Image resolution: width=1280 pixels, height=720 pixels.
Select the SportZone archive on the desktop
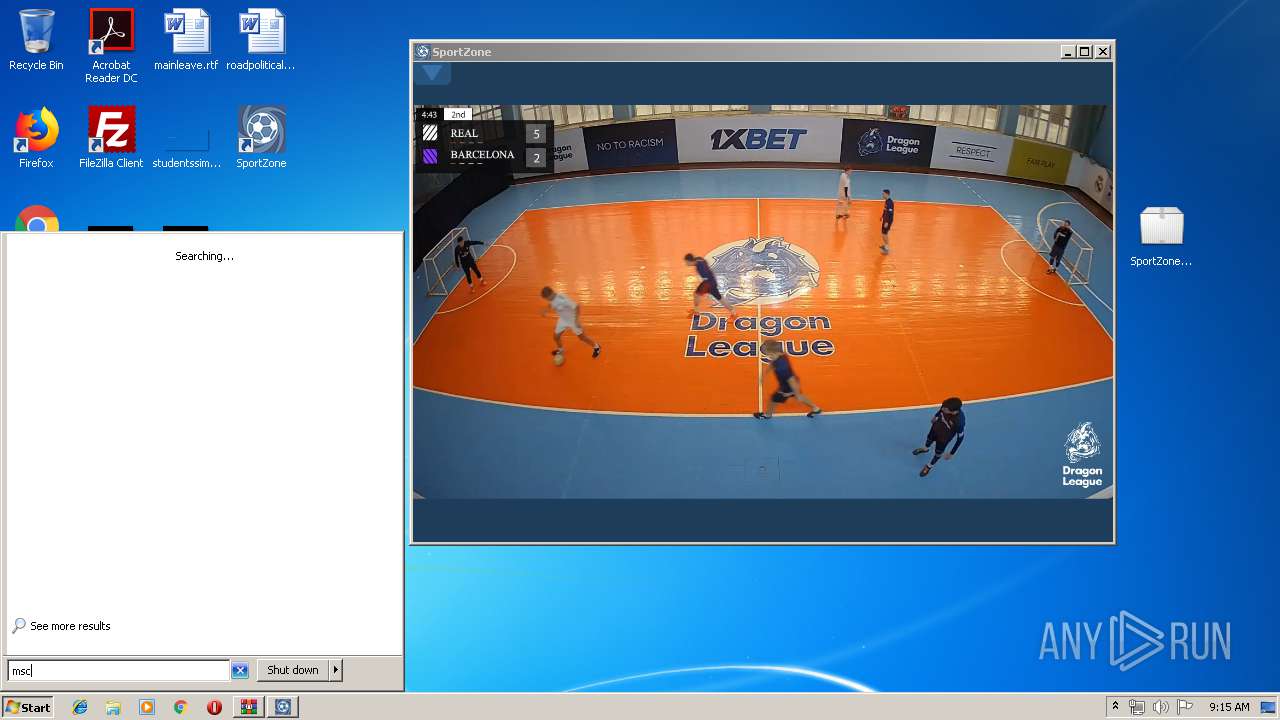[x=1161, y=236]
